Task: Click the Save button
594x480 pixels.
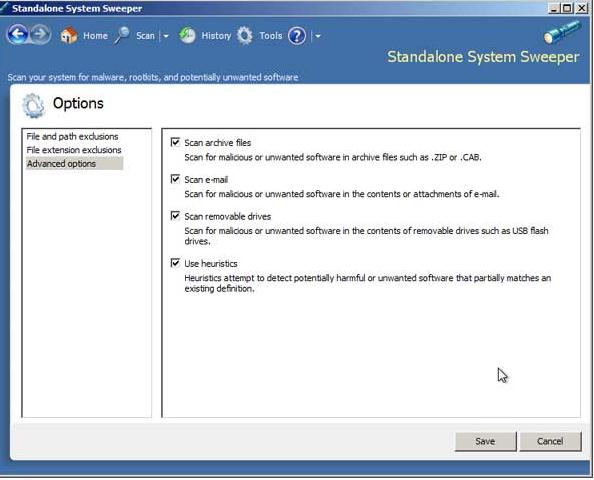Action: coord(485,441)
